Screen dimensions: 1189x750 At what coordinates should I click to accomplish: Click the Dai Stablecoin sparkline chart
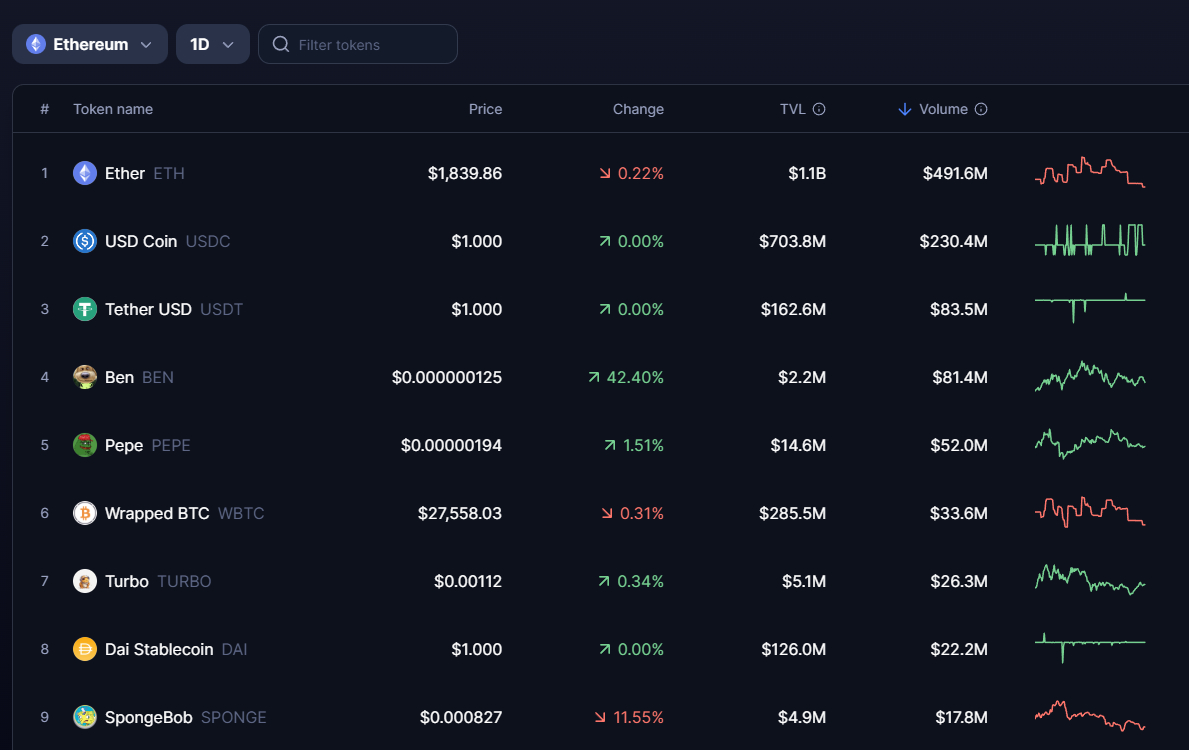tap(1090, 648)
